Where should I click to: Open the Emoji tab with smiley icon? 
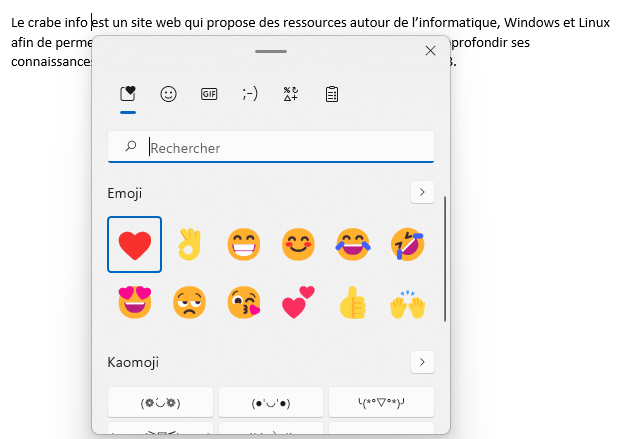[x=168, y=94]
